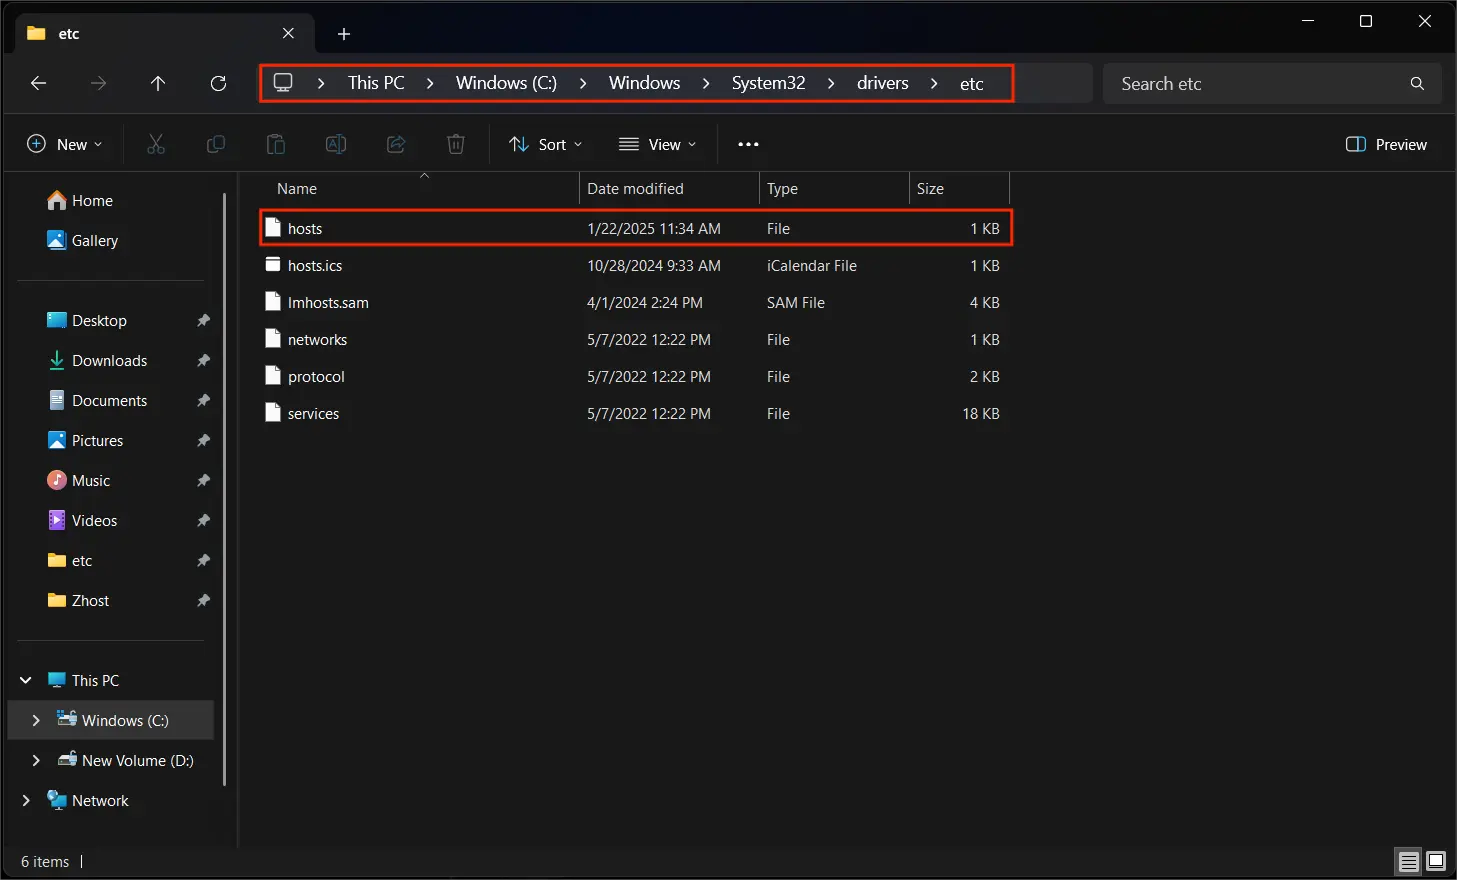This screenshot has height=880, width=1457.
Task: Open the See more three-dots menu
Action: (x=748, y=144)
